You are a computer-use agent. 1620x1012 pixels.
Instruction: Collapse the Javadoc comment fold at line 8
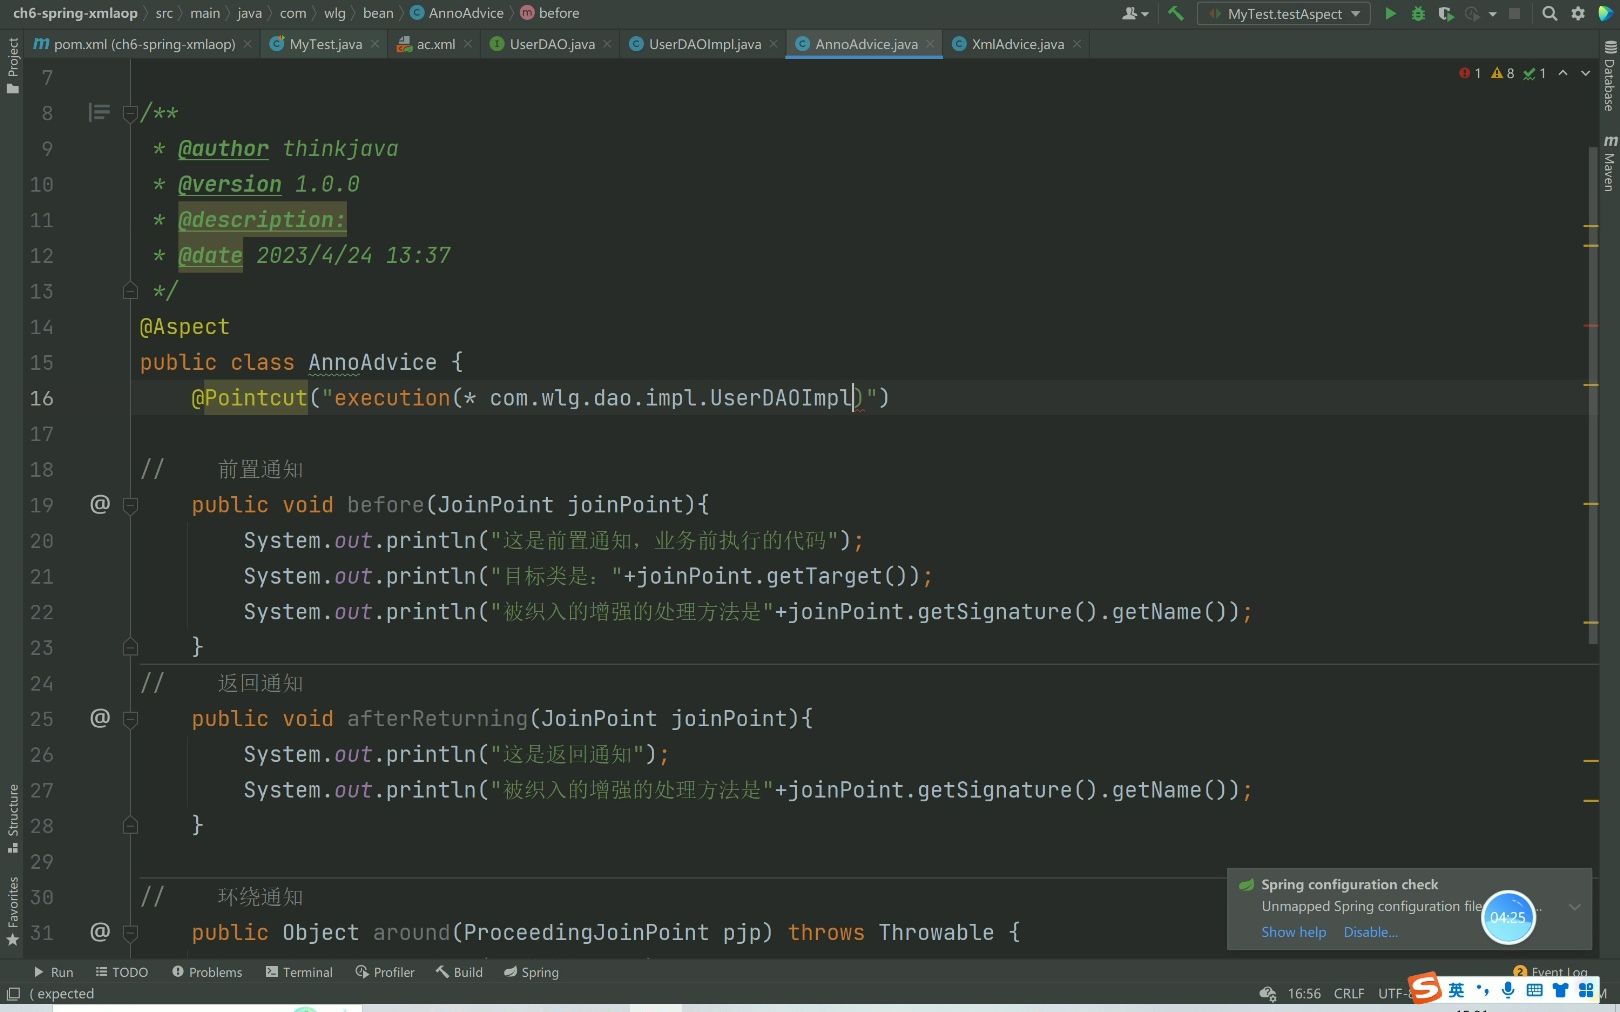[x=130, y=113]
